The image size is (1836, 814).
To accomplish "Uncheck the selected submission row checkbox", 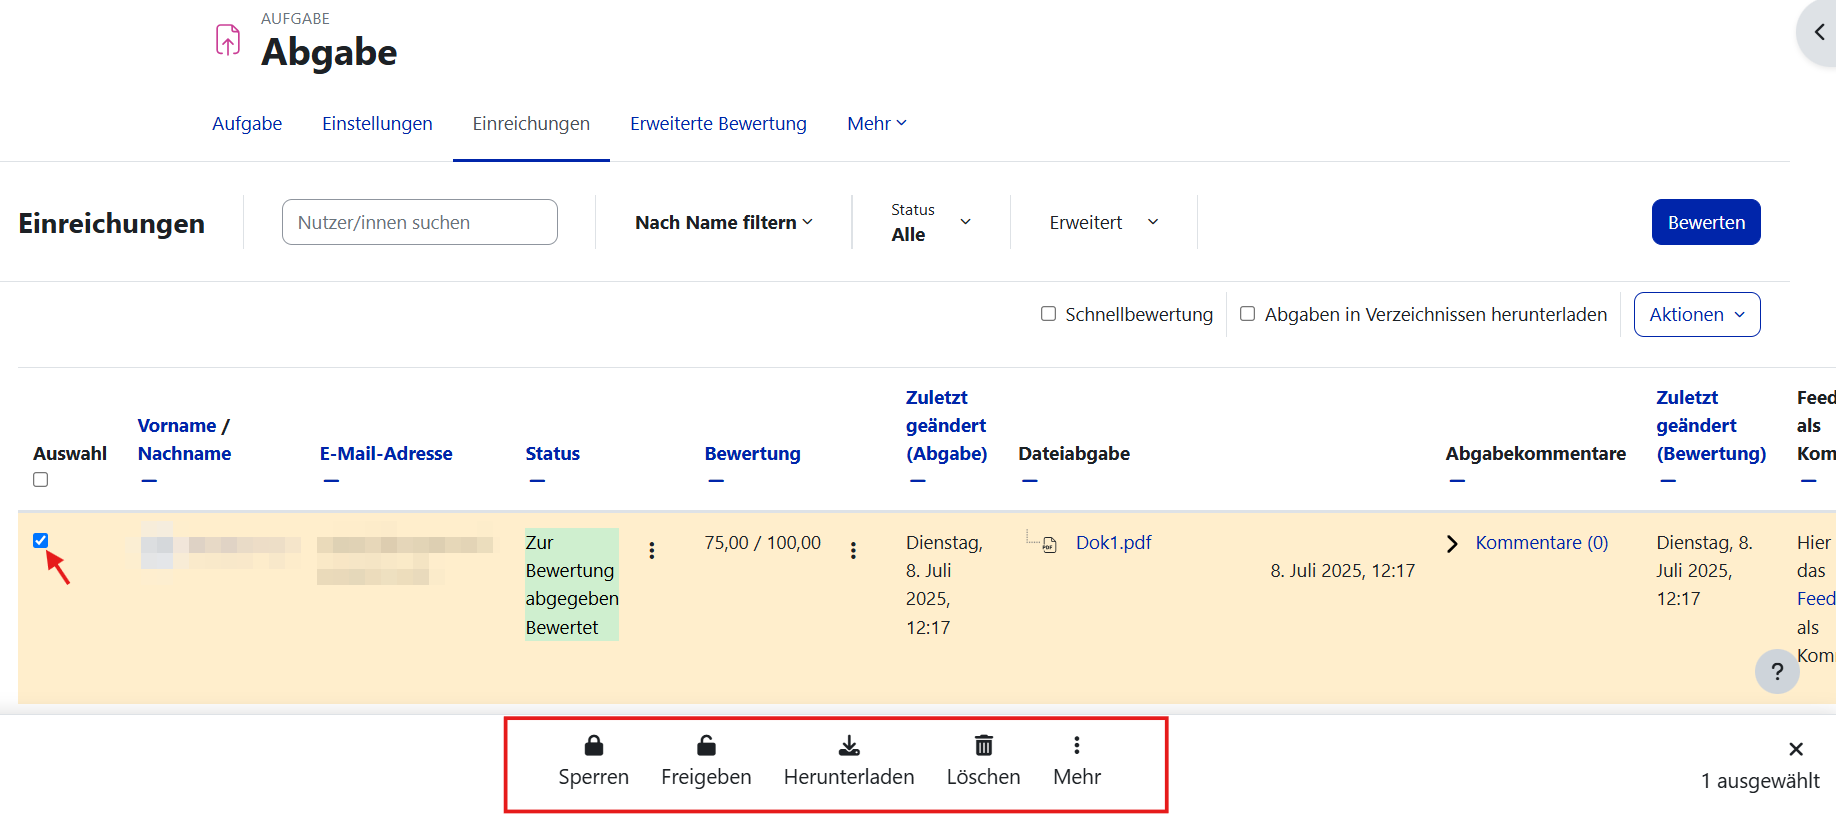I will click(41, 541).
